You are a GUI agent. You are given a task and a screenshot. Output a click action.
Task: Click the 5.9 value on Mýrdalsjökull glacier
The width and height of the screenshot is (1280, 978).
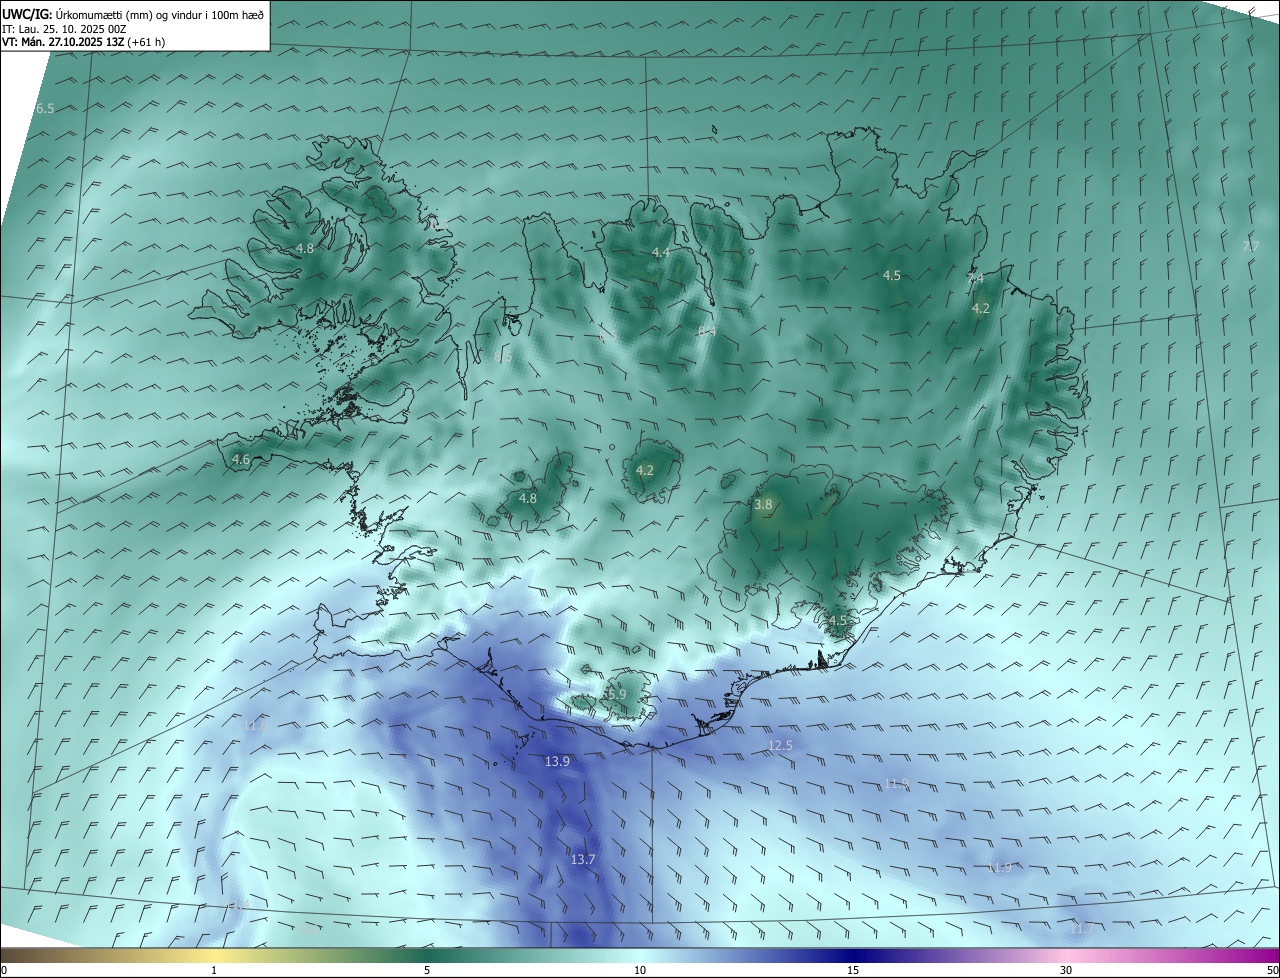pos(616,693)
